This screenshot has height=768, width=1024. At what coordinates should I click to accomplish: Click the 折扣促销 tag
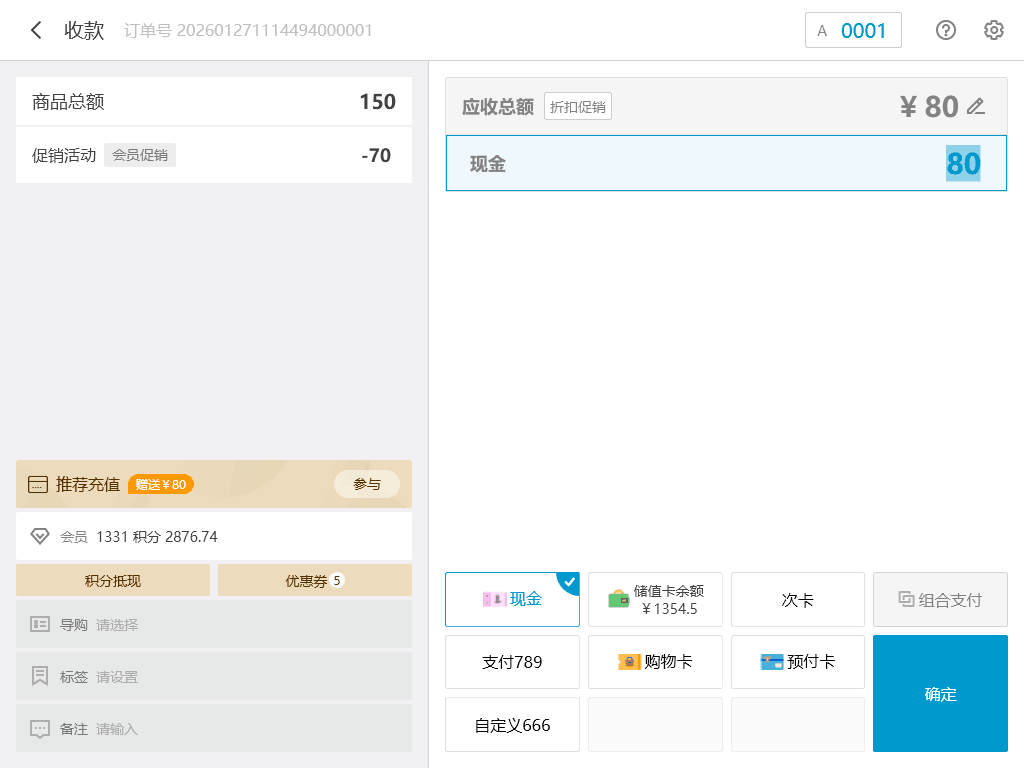577,107
